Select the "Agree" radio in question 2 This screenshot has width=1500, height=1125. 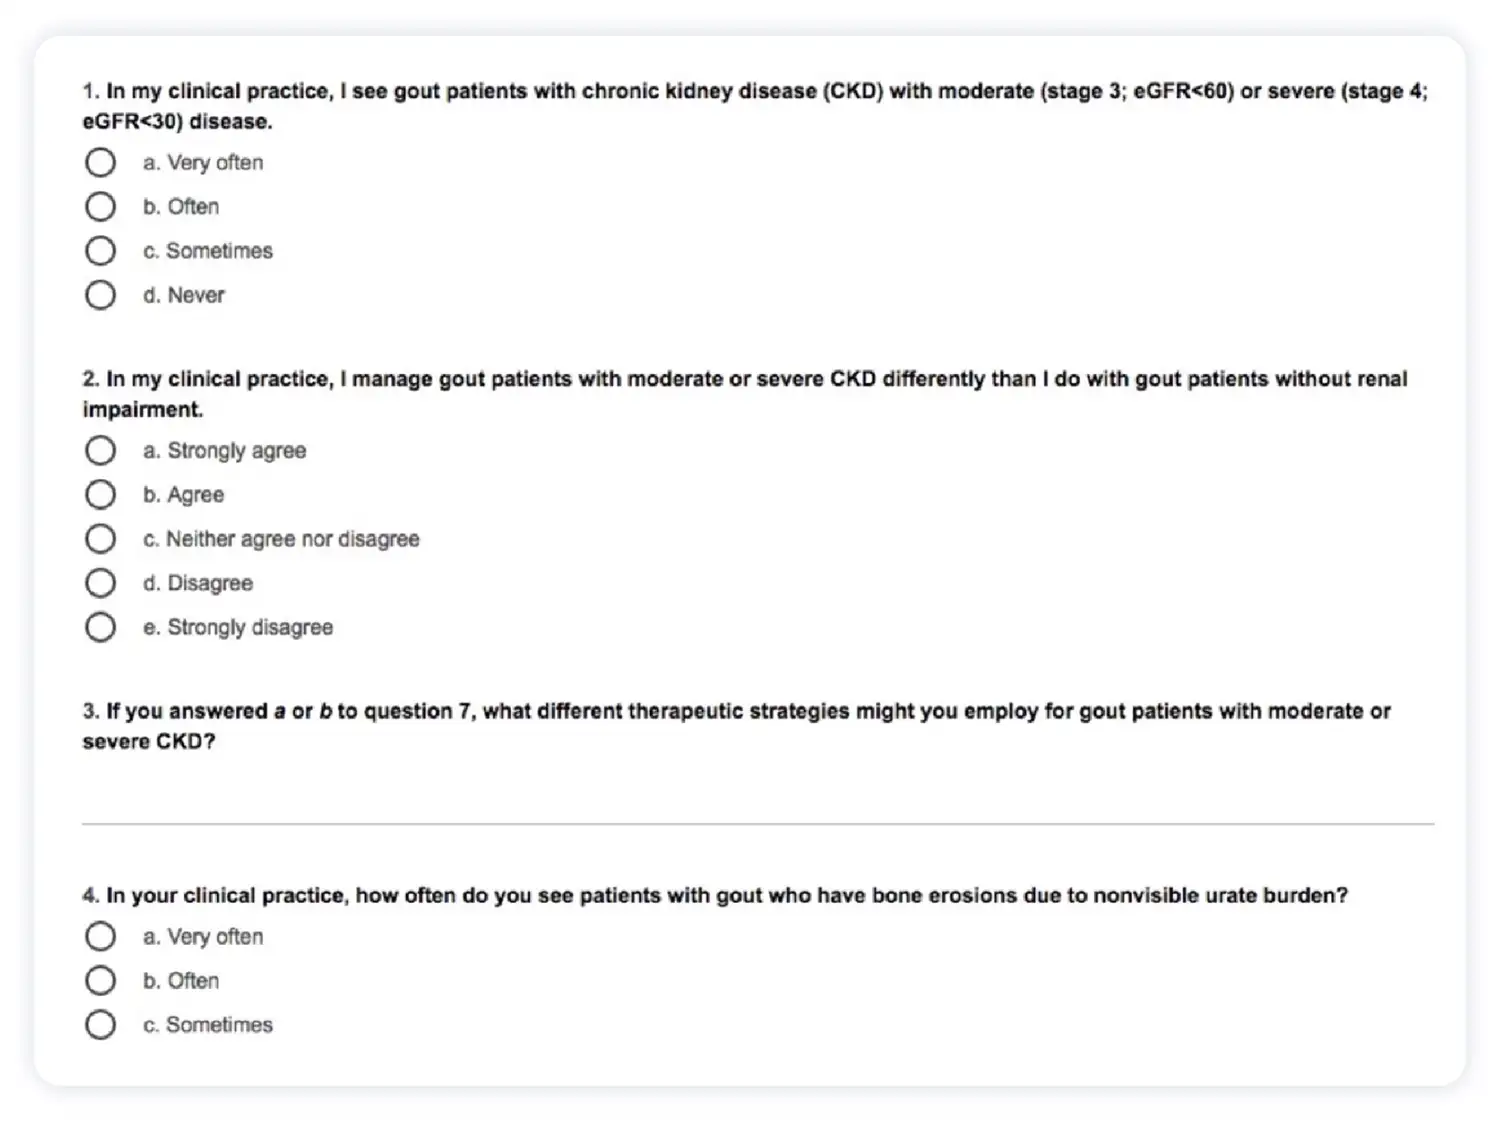[x=100, y=495]
